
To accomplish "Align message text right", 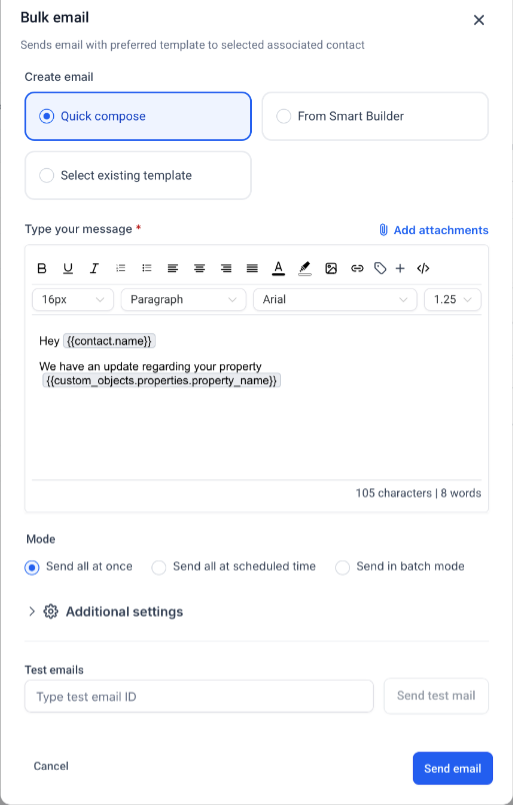I will (226, 268).
